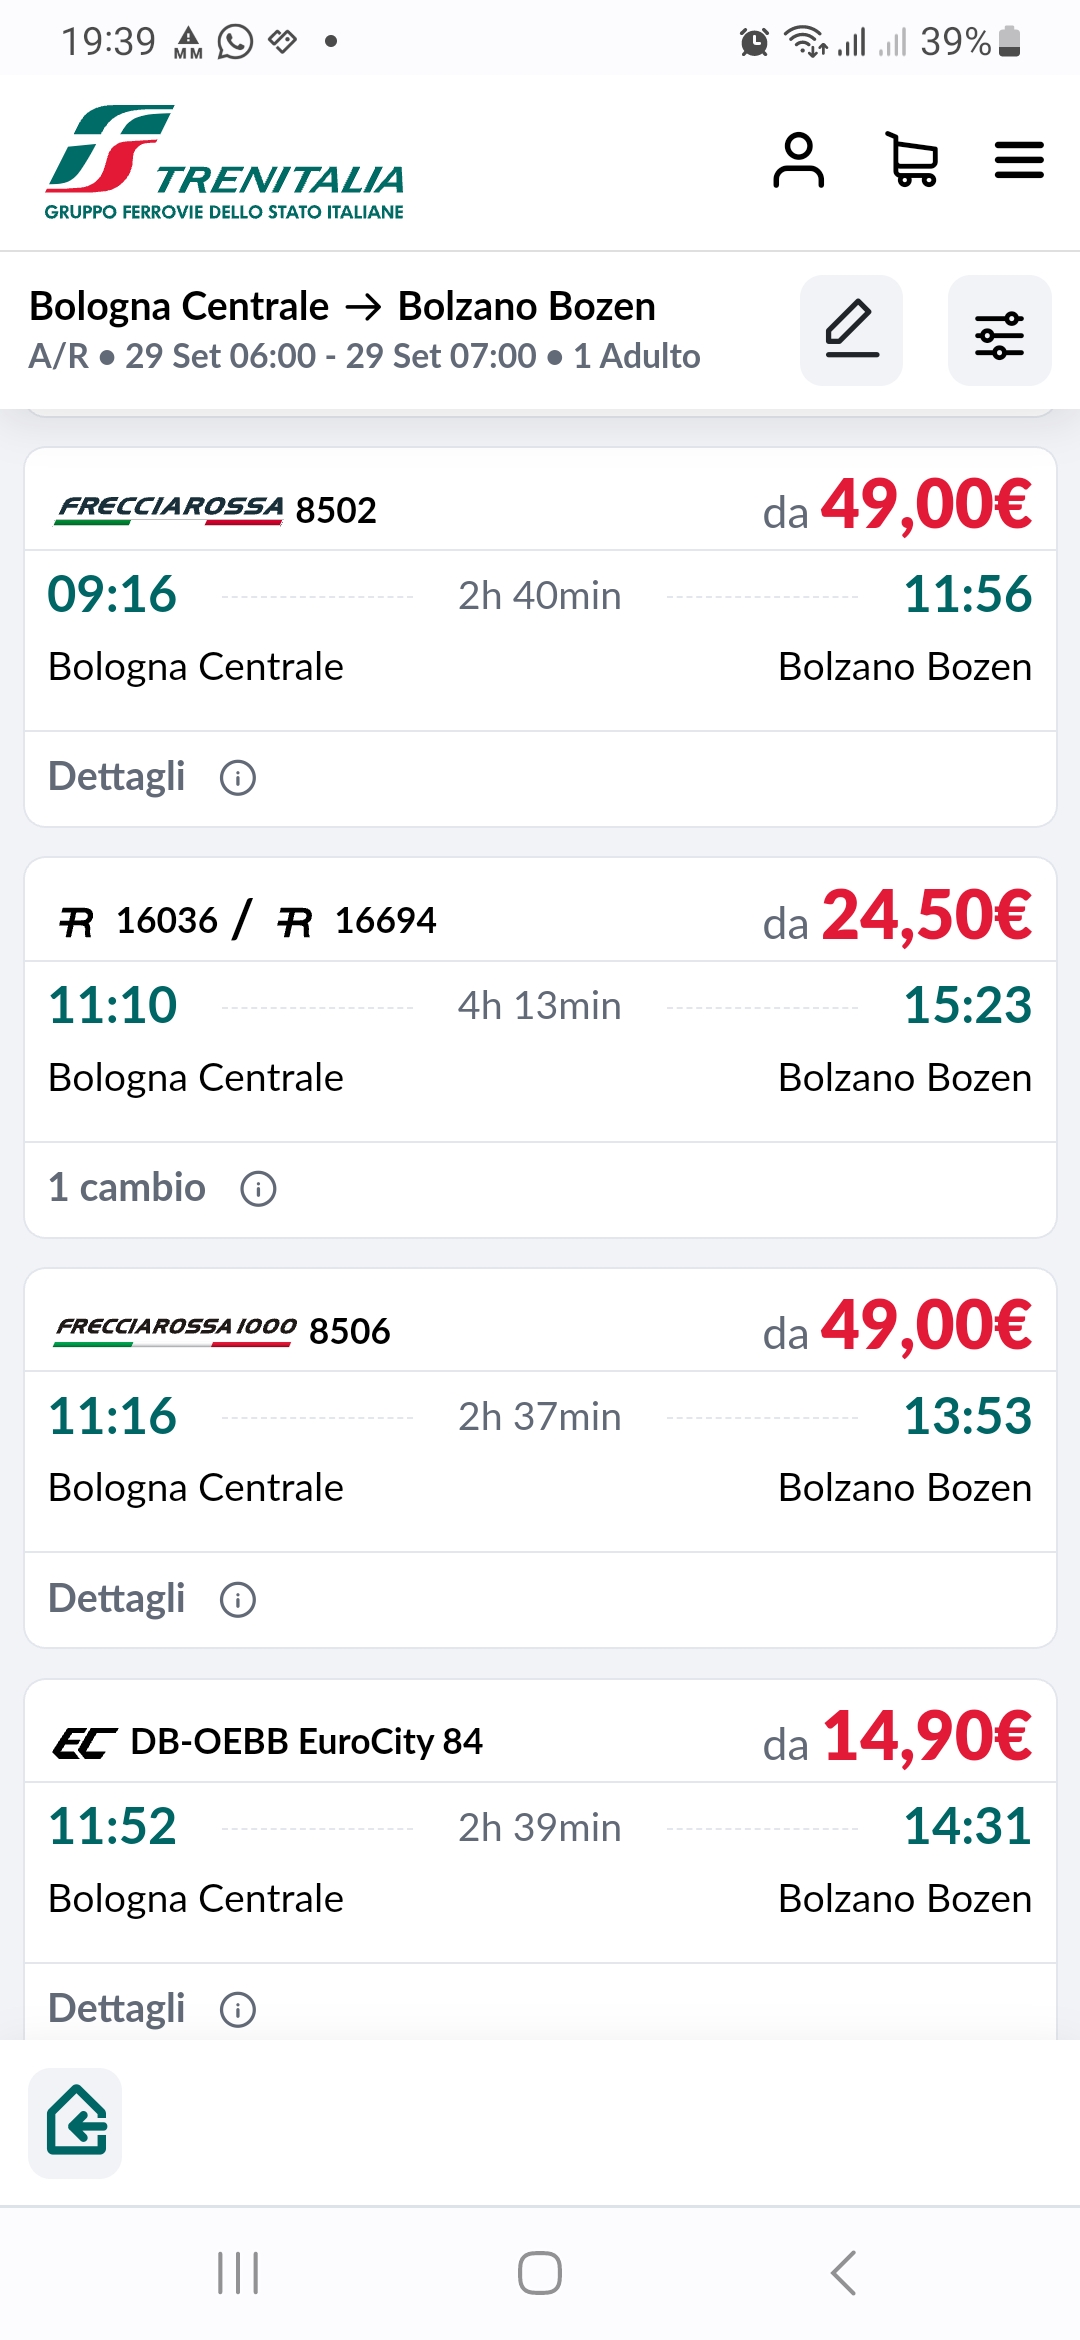Image resolution: width=1080 pixels, height=2340 pixels.
Task: Open the filters sliders icon
Action: coord(999,330)
